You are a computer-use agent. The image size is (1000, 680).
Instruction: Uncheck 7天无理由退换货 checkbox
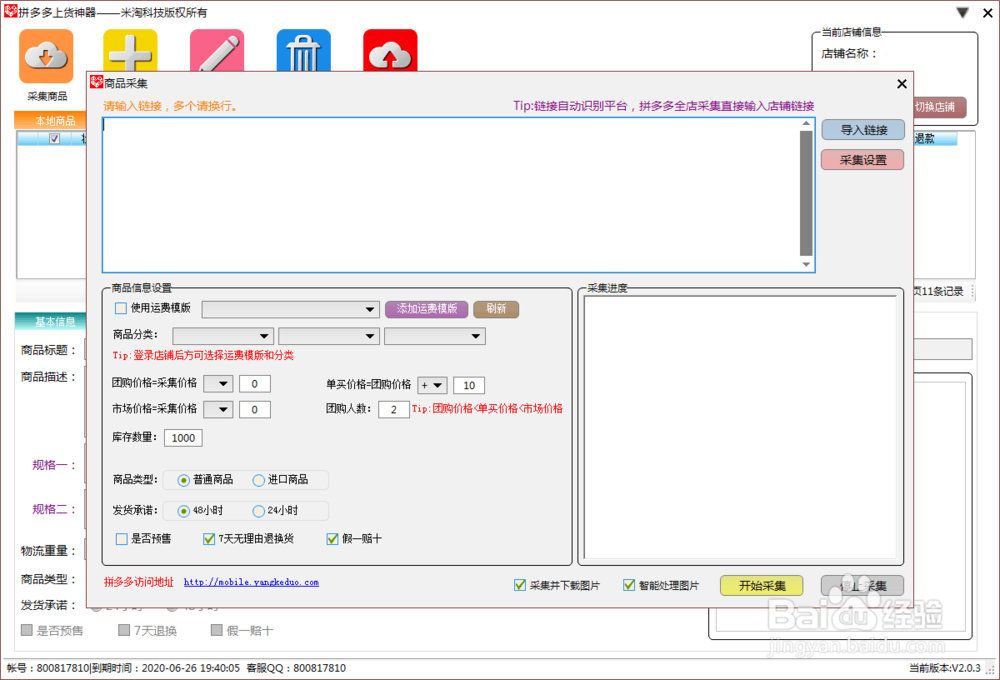[x=209, y=539]
